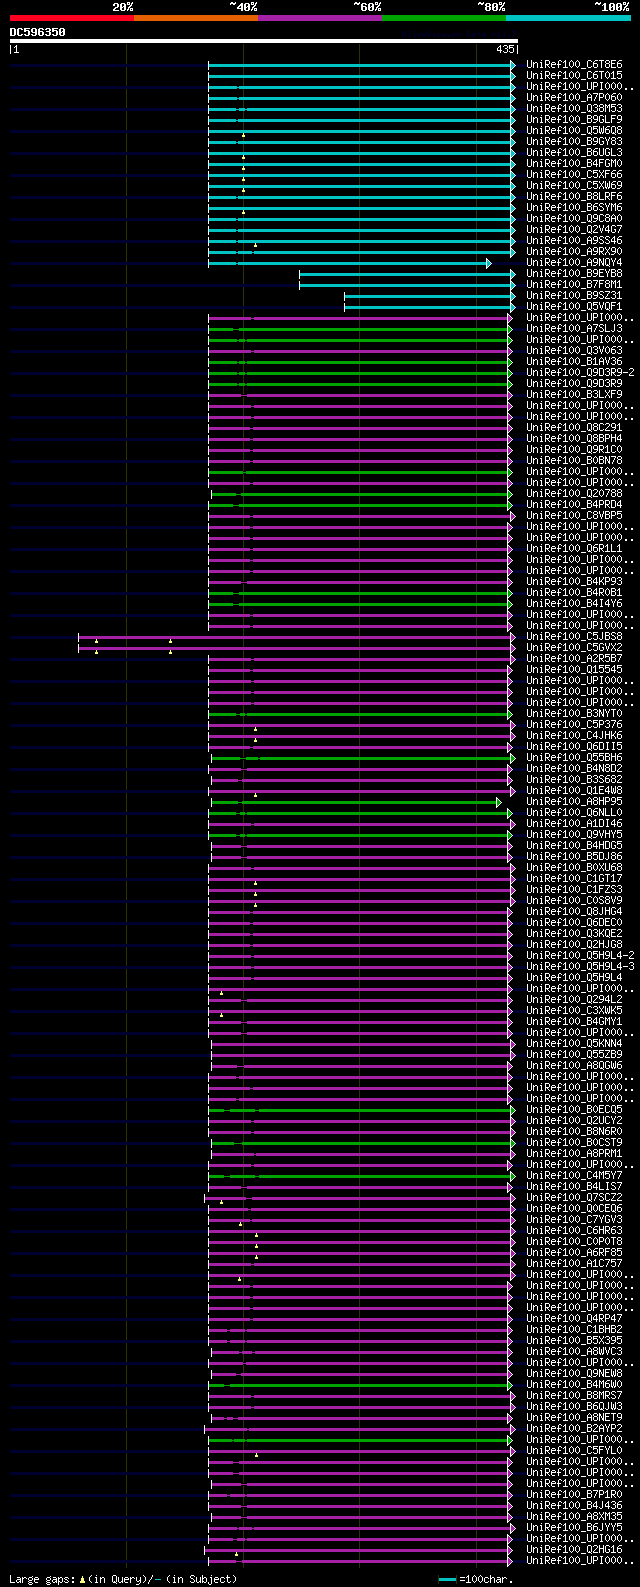Click the purple ~60% identity legend segment
640x1587 pixels.
point(320,18)
